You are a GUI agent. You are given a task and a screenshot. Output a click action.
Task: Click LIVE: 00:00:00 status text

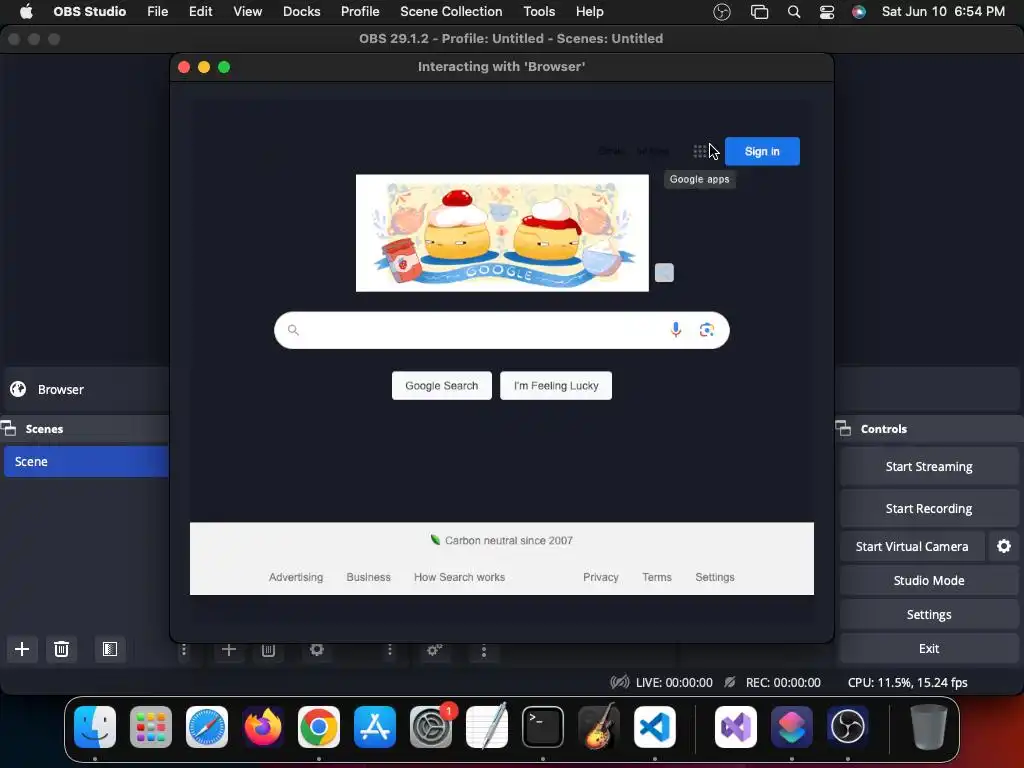674,682
